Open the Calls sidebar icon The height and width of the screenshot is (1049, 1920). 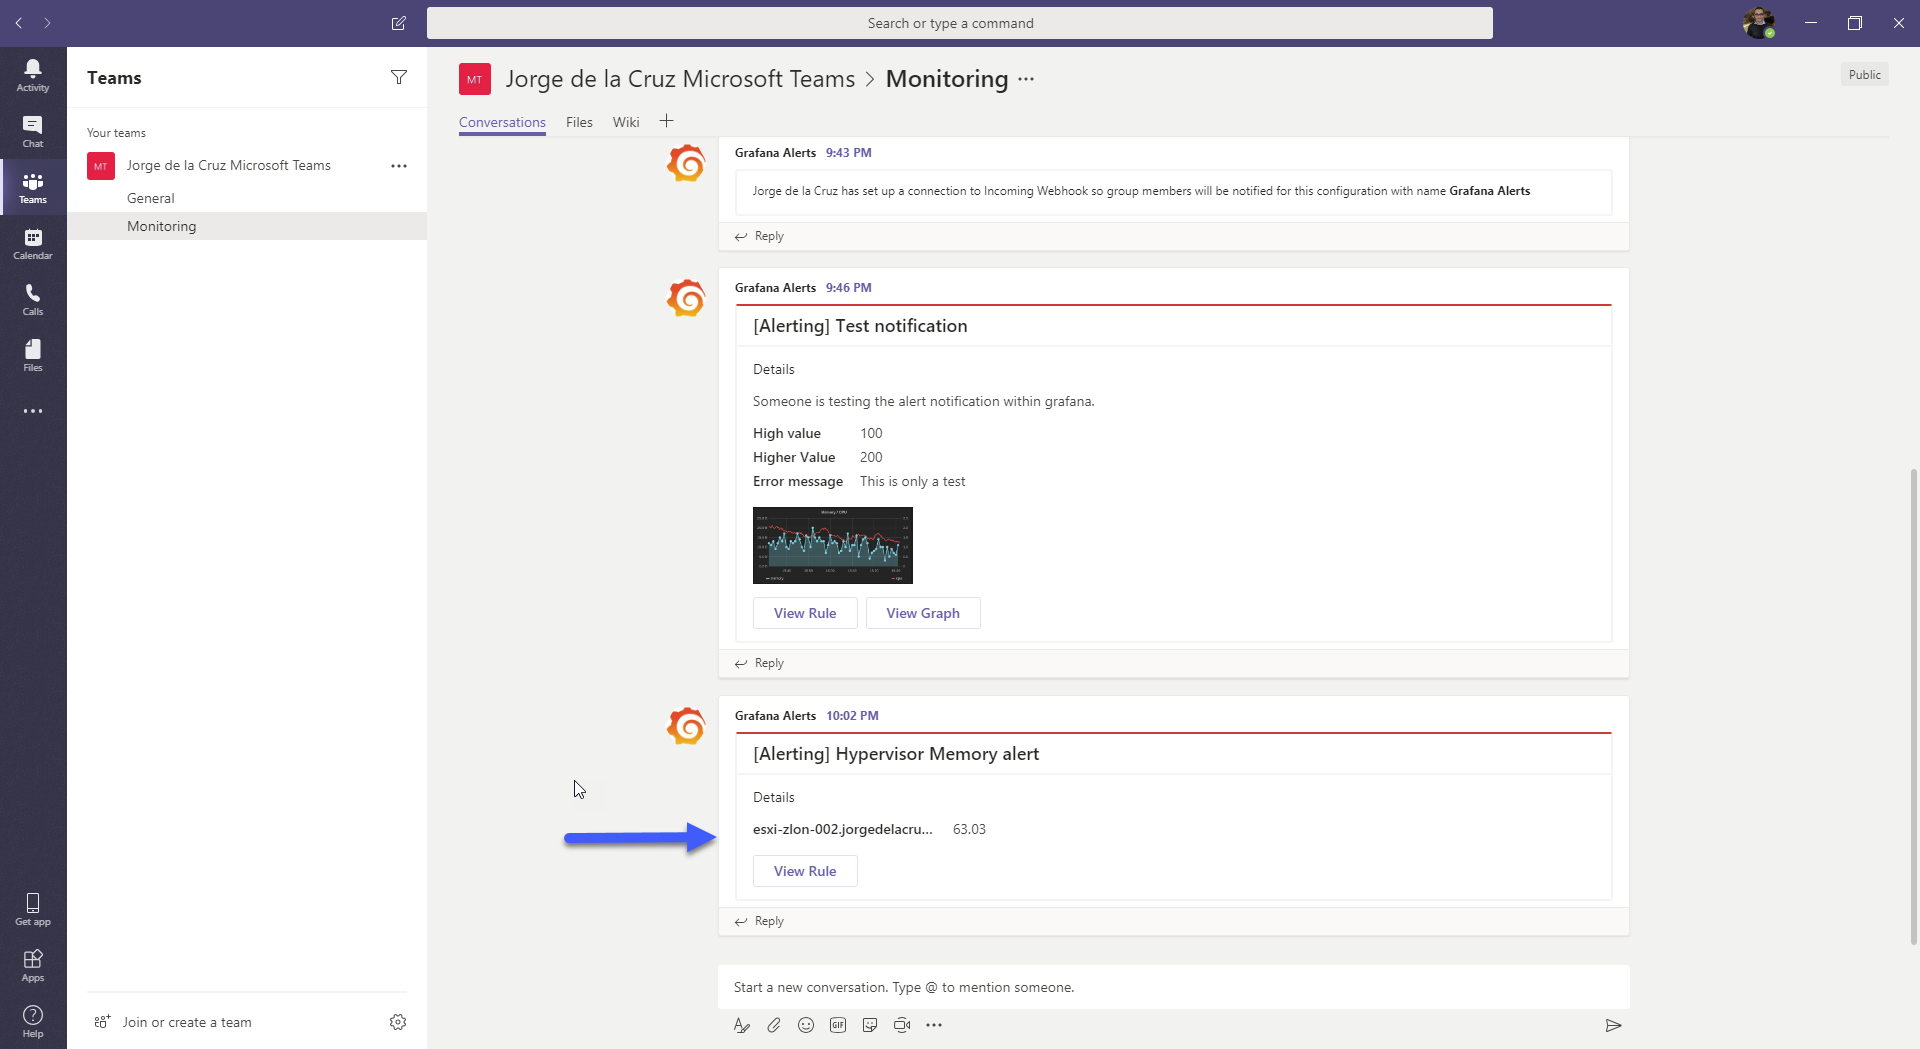pos(33,299)
